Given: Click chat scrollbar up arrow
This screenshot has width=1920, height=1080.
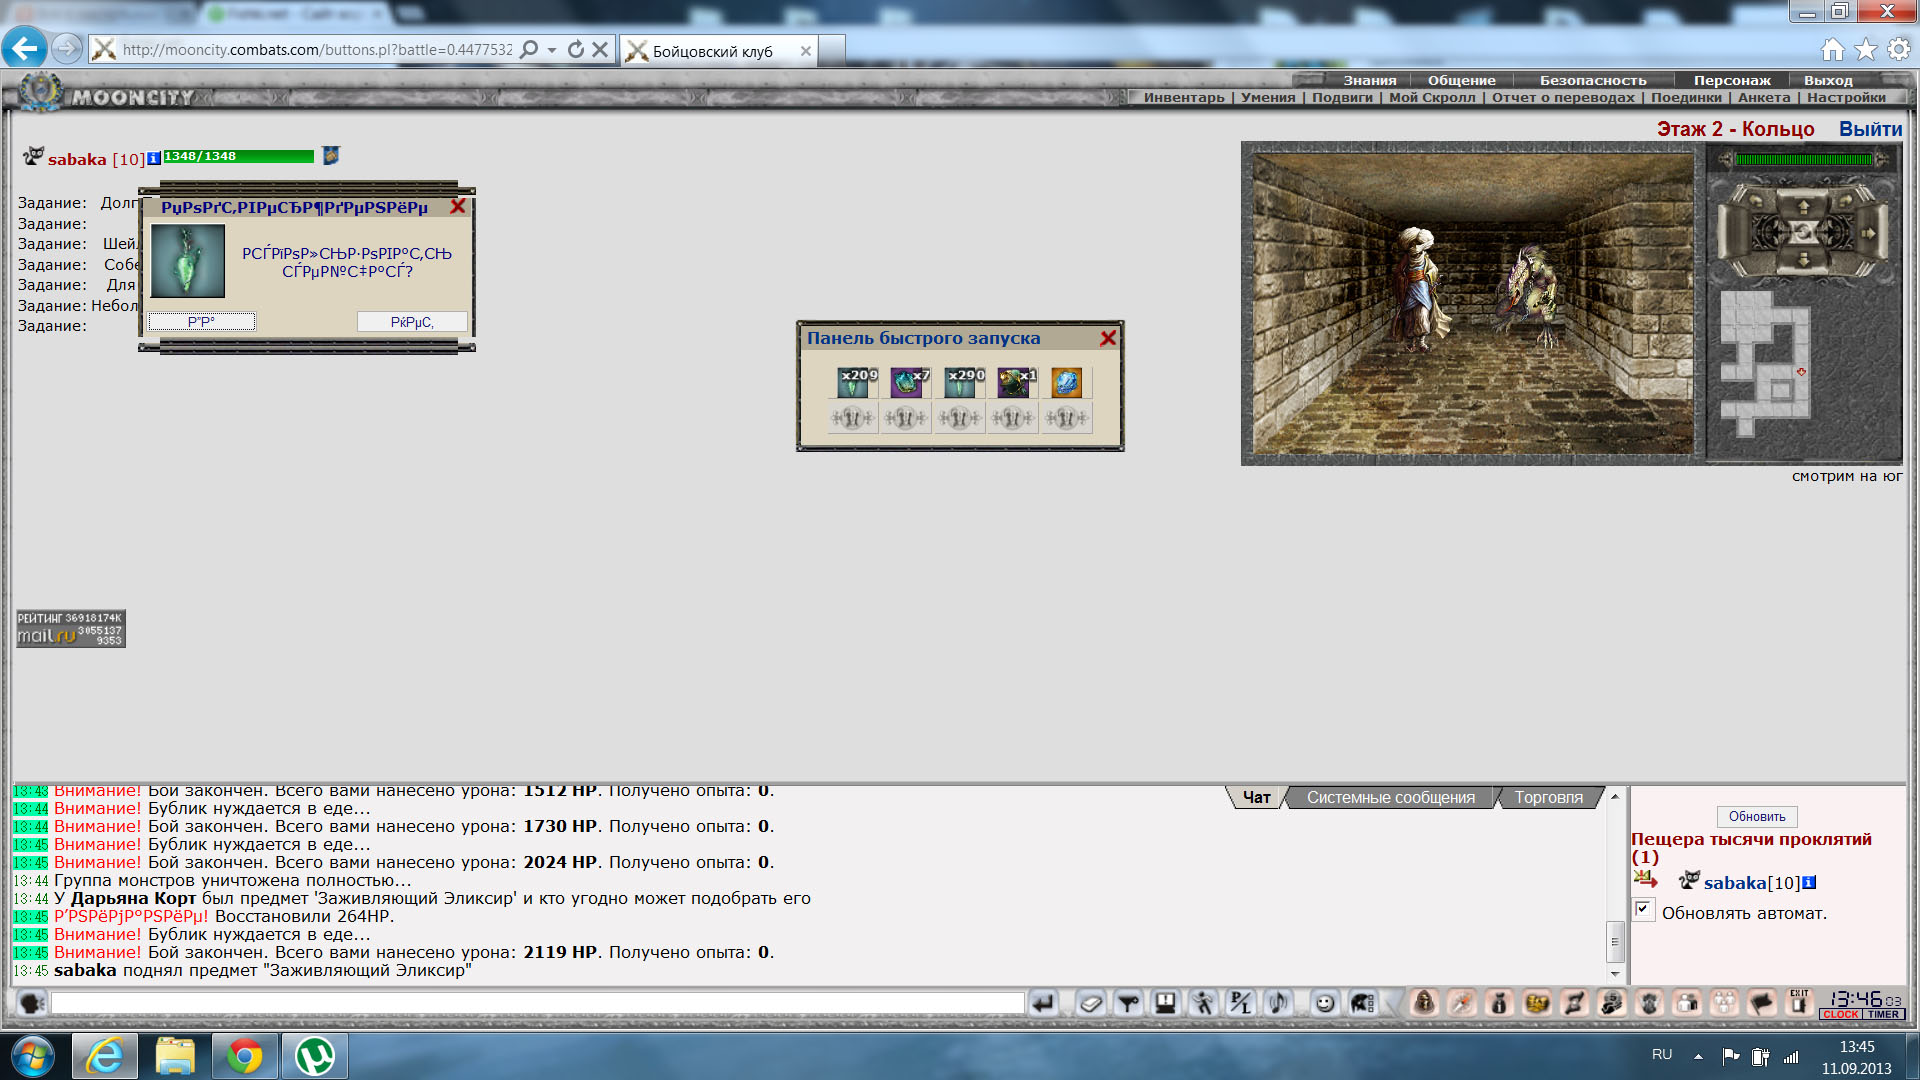Looking at the screenshot, I should (x=1614, y=797).
